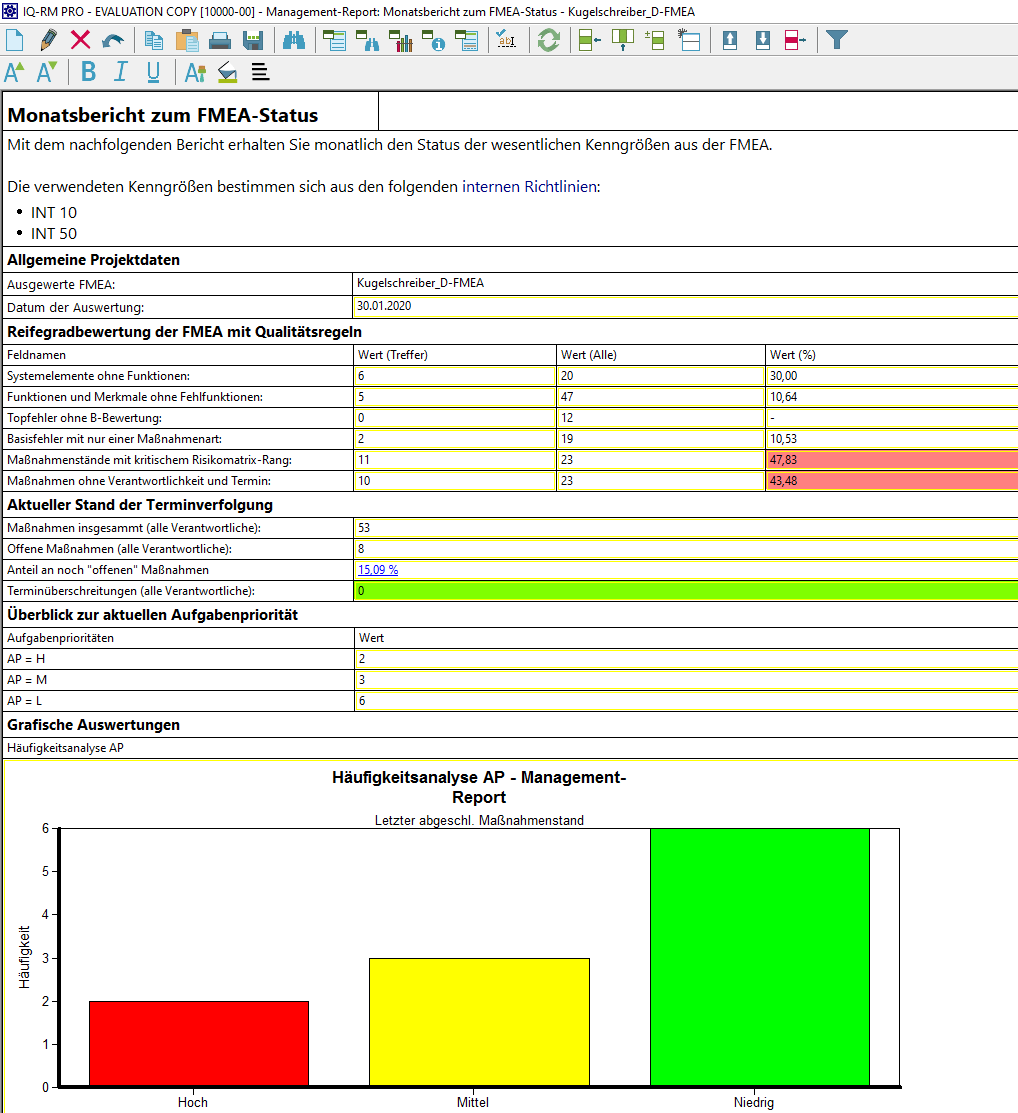Click the red X delete icon
This screenshot has width=1018, height=1113.
click(81, 40)
